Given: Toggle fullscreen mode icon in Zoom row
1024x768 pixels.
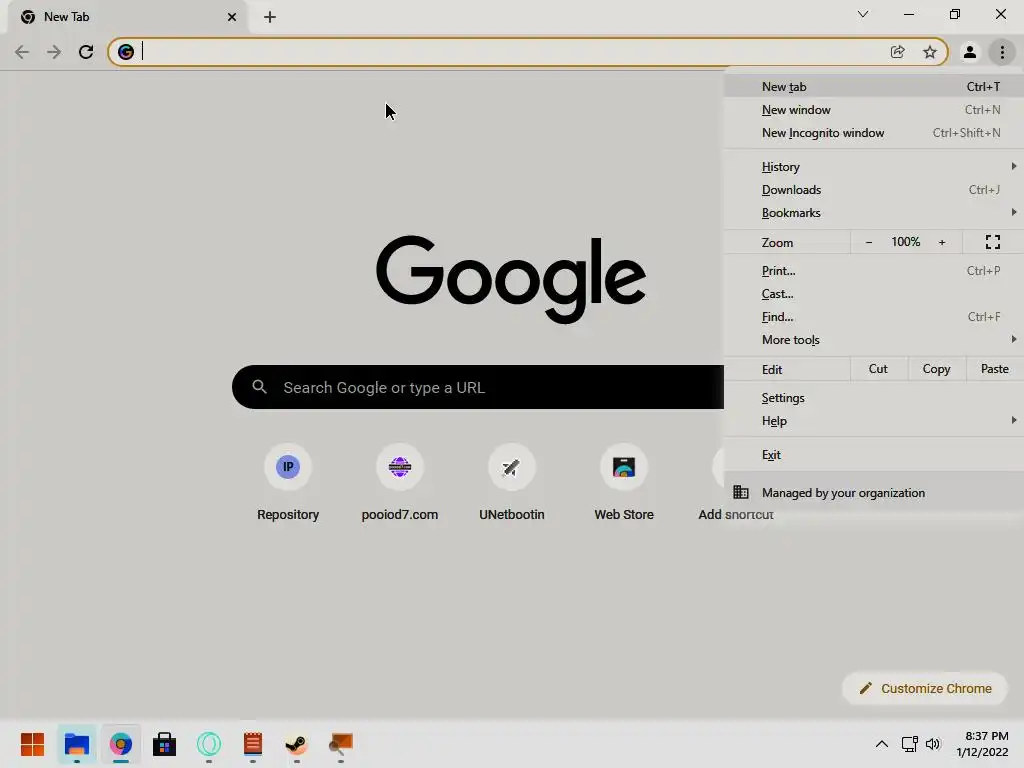Looking at the screenshot, I should (x=993, y=242).
